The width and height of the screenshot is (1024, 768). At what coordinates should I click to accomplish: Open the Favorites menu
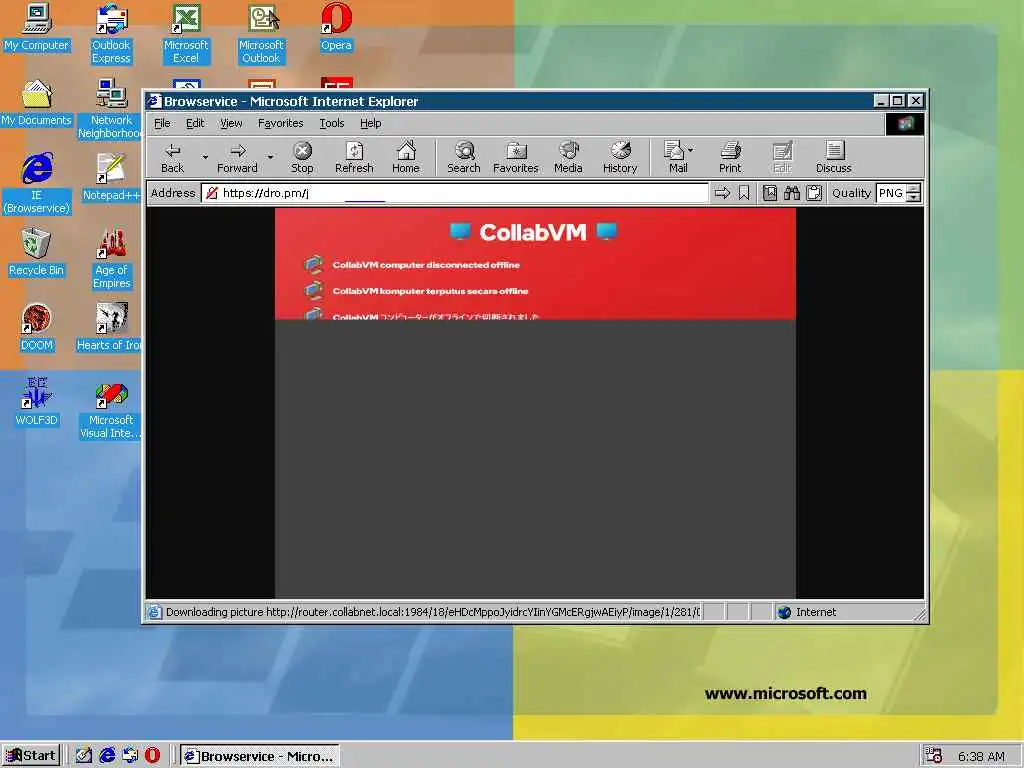[281, 123]
